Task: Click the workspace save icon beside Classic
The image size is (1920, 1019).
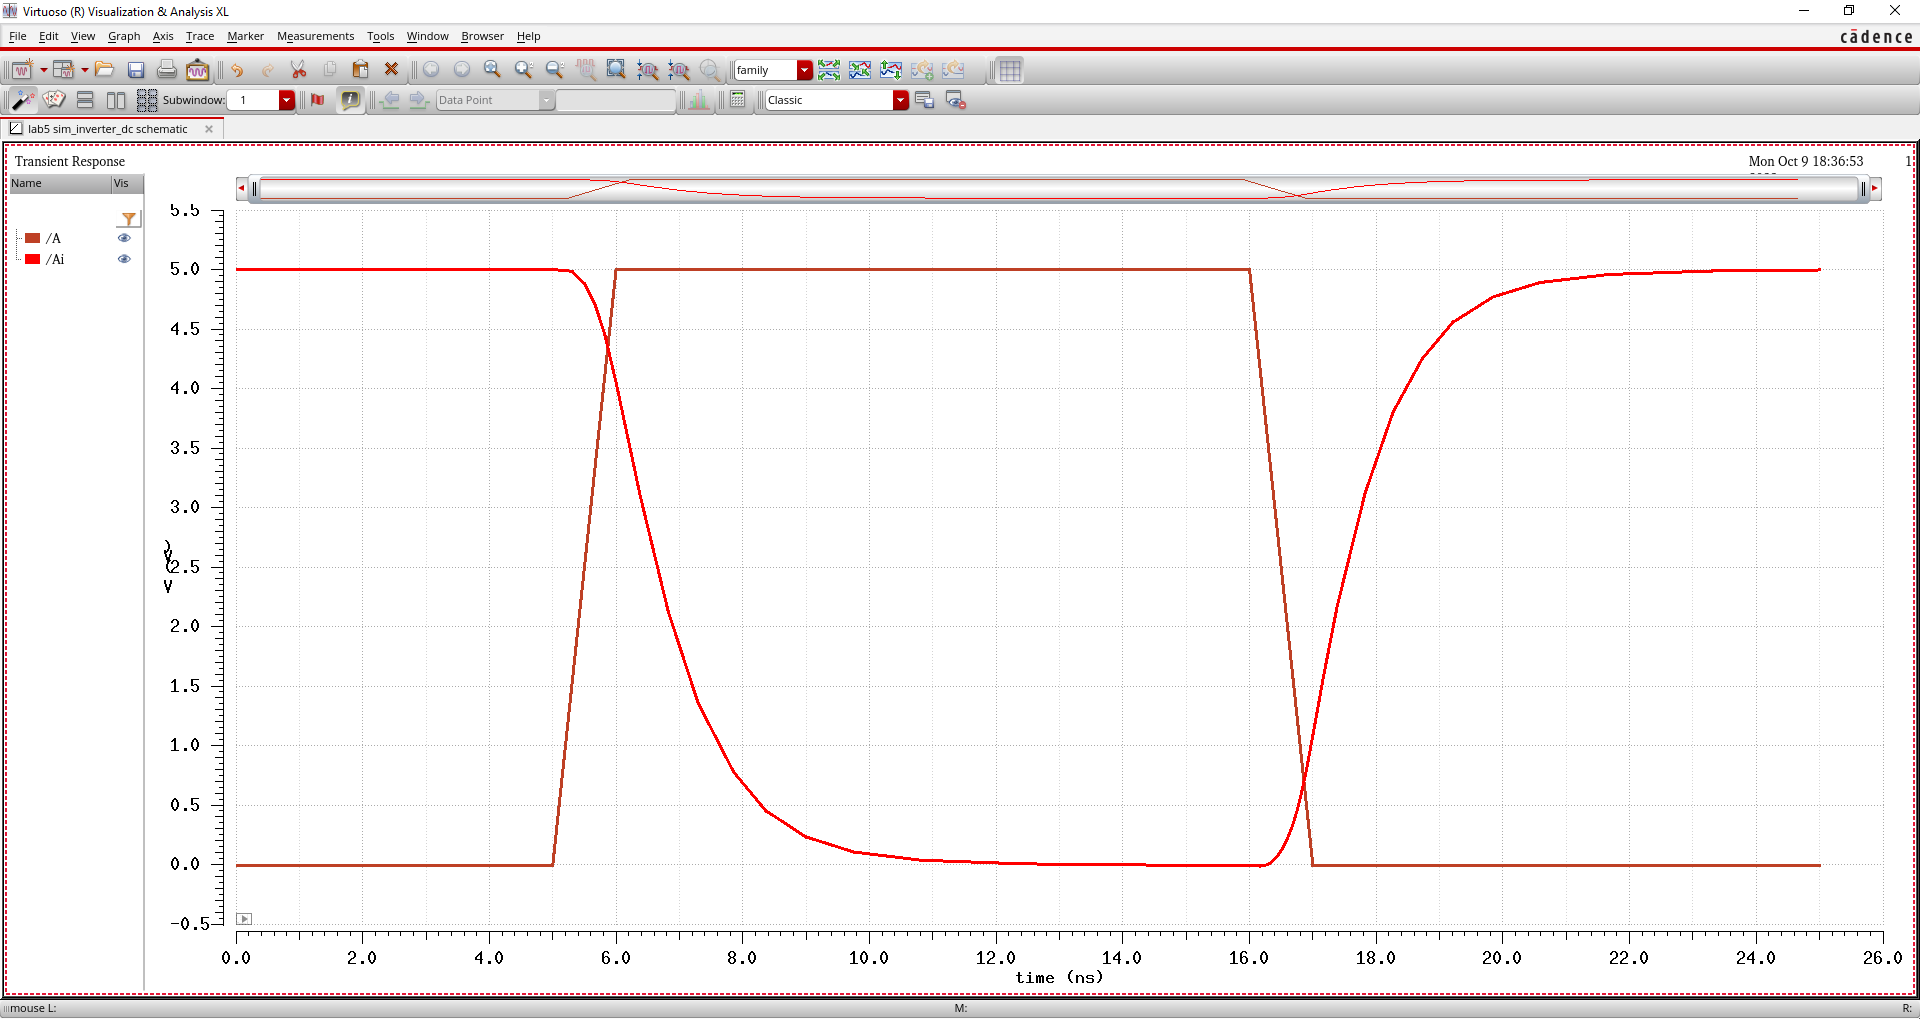Action: (924, 100)
